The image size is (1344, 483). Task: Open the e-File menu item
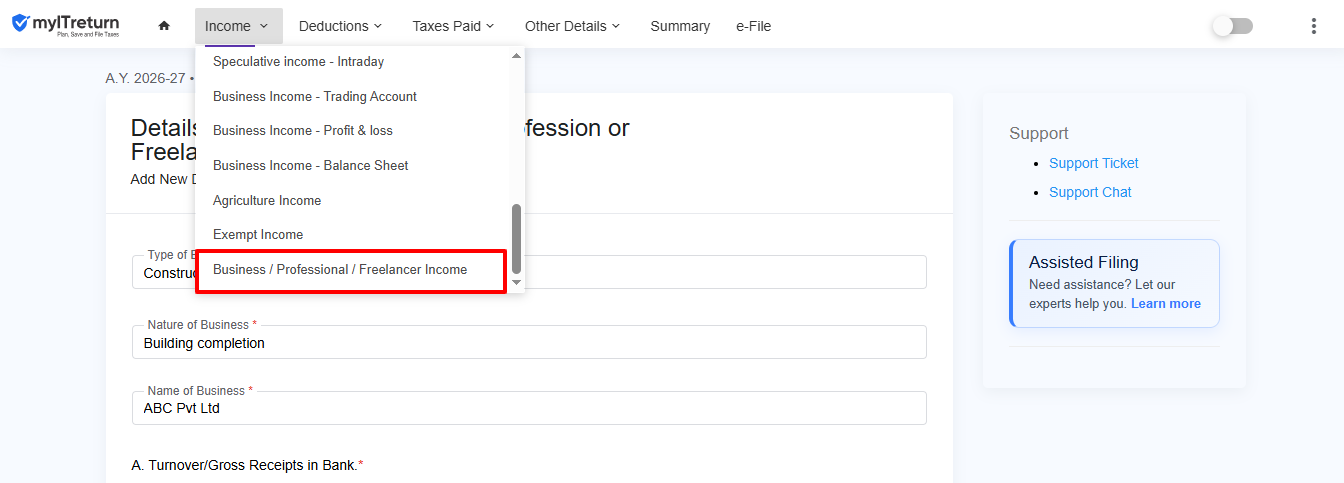pyautogui.click(x=753, y=26)
